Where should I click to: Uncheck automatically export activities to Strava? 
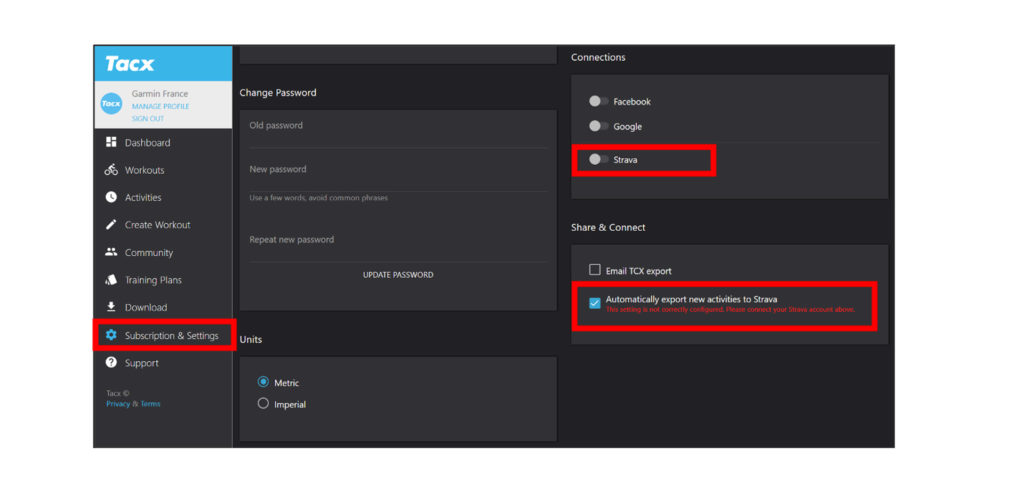595,303
